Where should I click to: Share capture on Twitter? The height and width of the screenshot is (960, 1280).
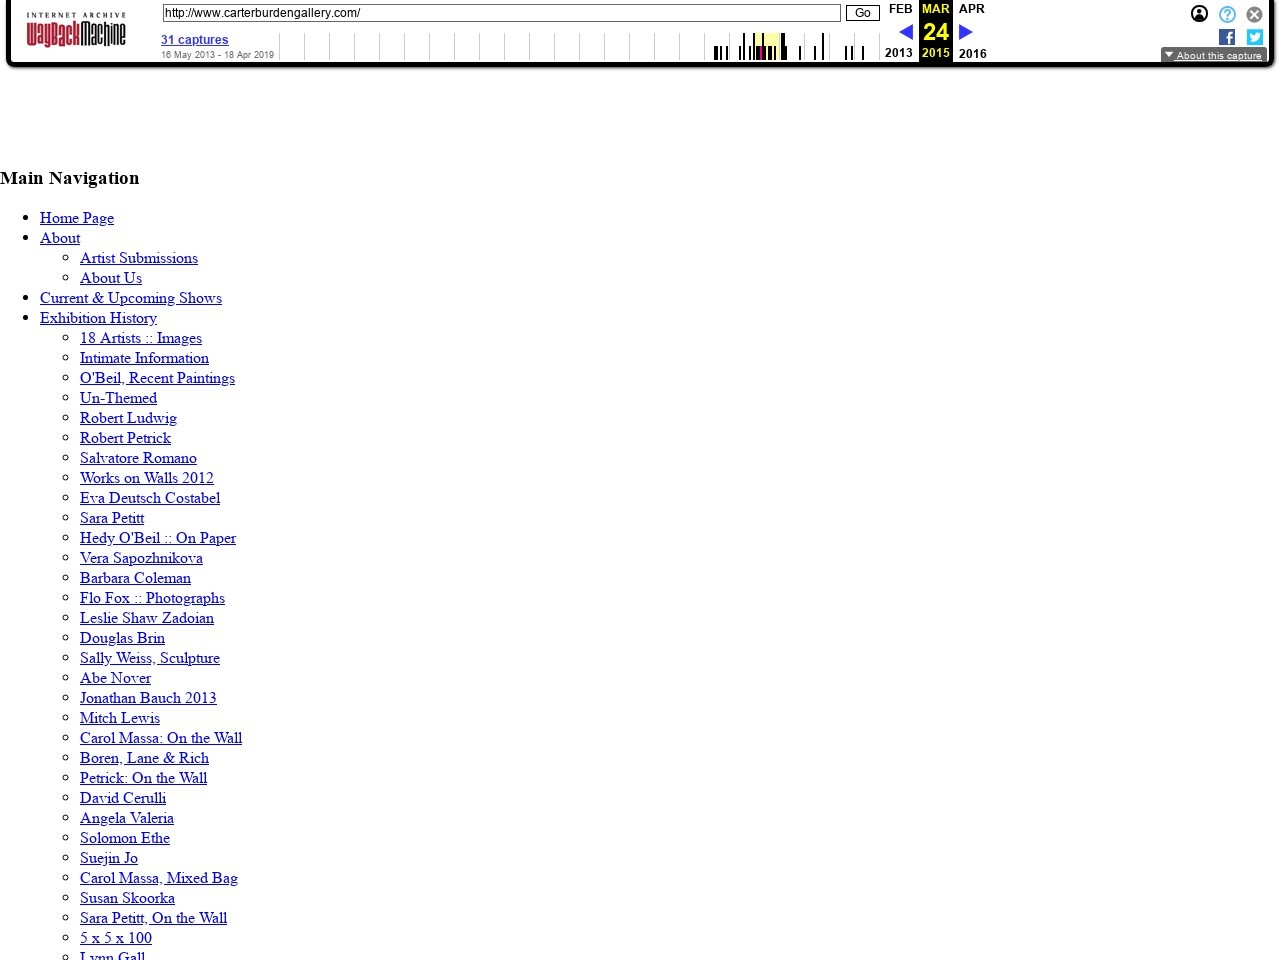[1254, 37]
